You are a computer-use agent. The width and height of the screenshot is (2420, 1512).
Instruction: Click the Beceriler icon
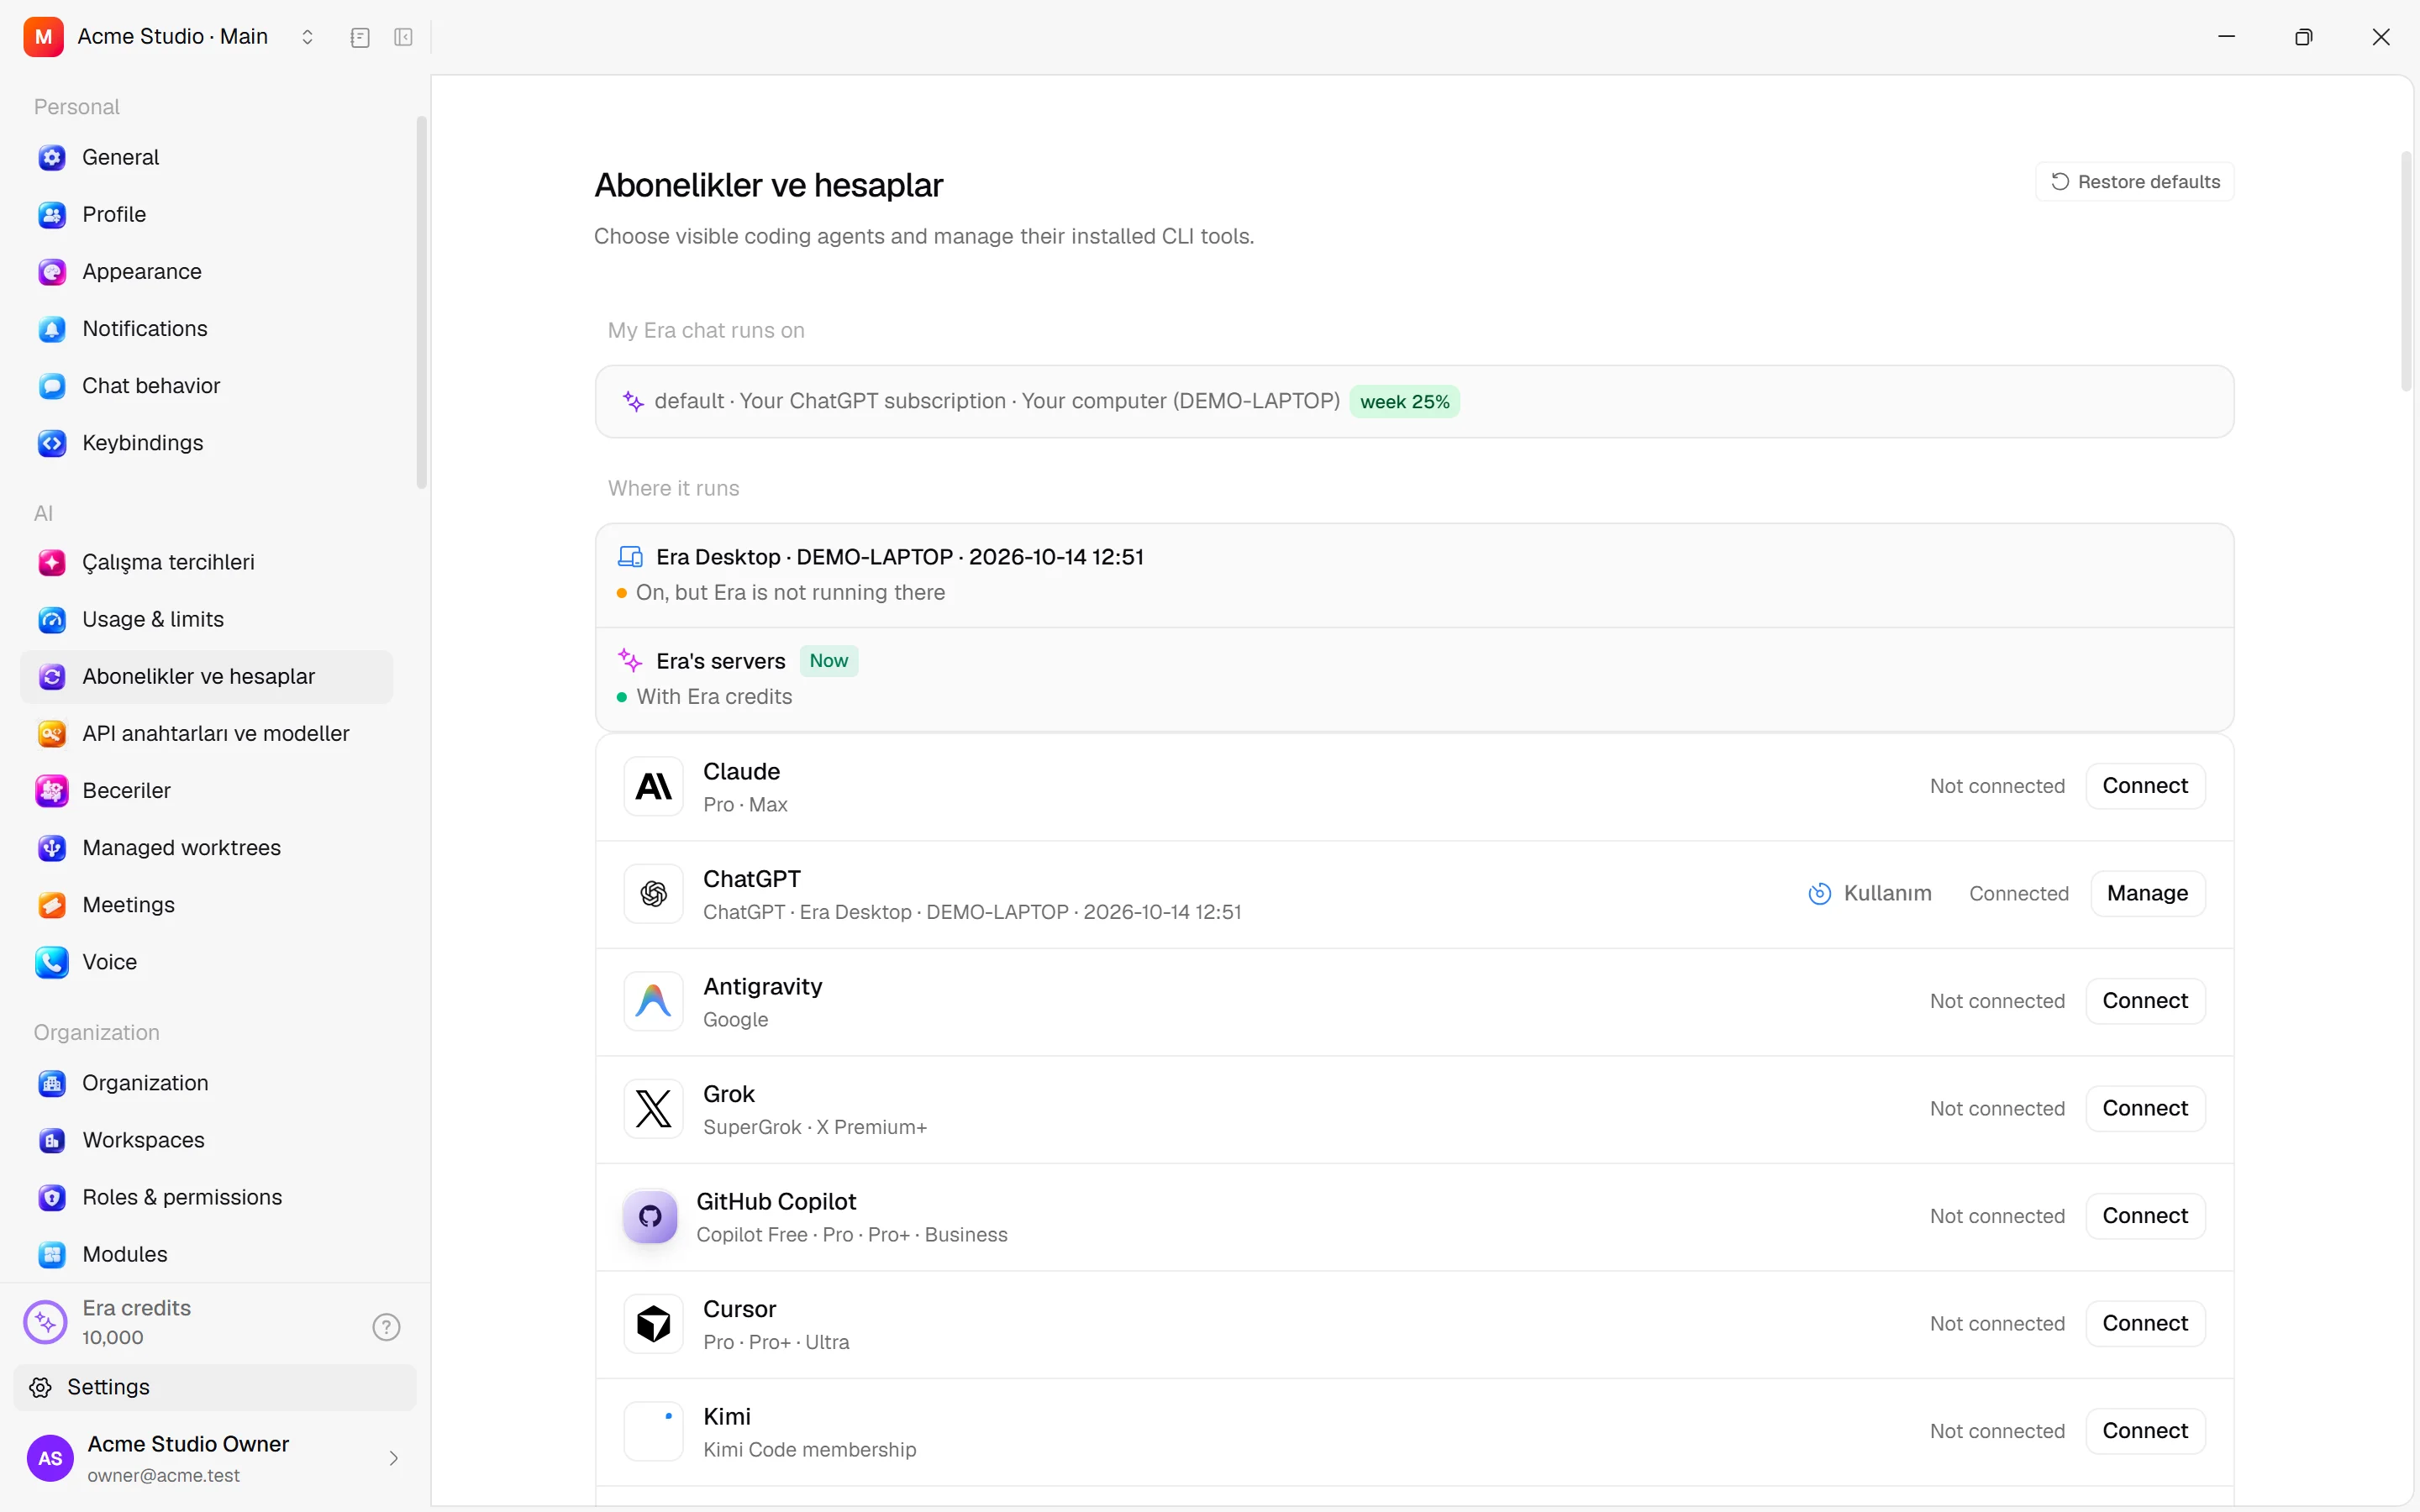(x=52, y=790)
